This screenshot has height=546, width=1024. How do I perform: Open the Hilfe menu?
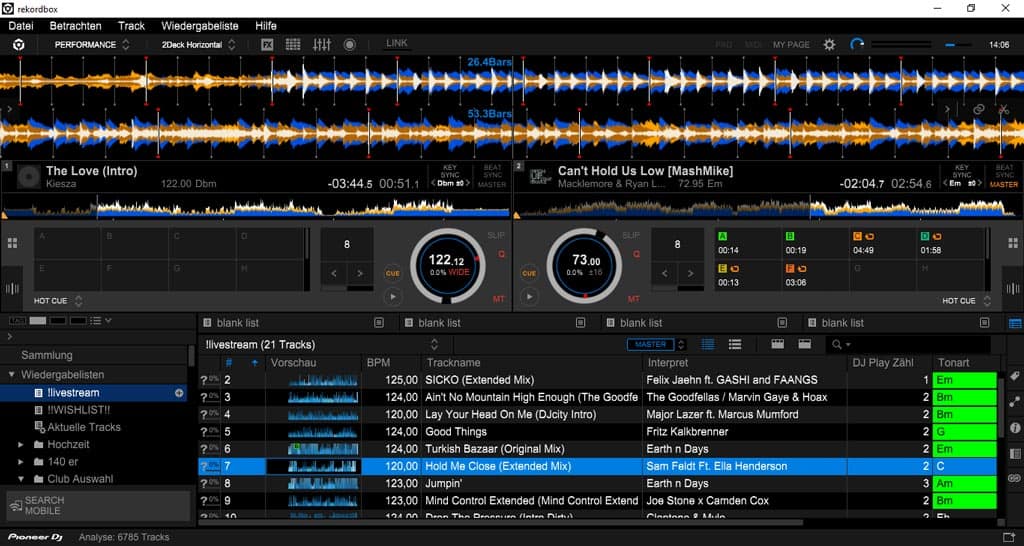(266, 26)
